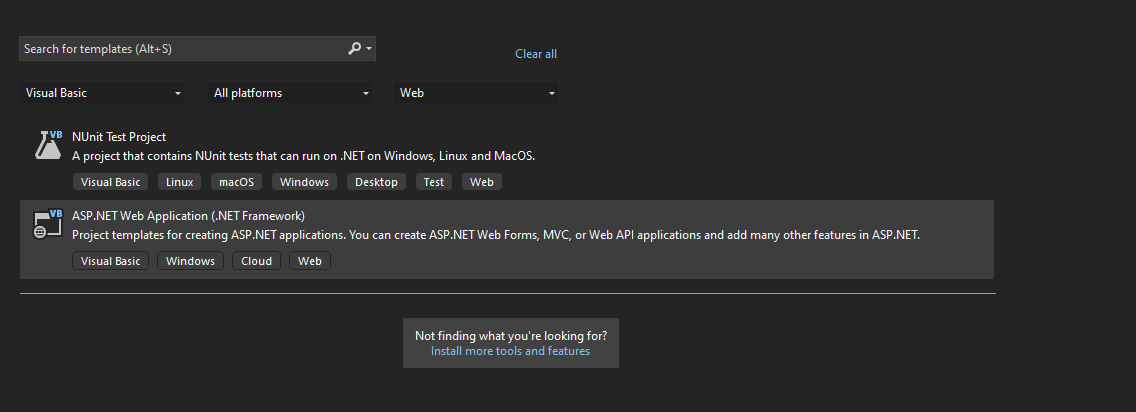Click the Web tag under NUnit project

[482, 182]
